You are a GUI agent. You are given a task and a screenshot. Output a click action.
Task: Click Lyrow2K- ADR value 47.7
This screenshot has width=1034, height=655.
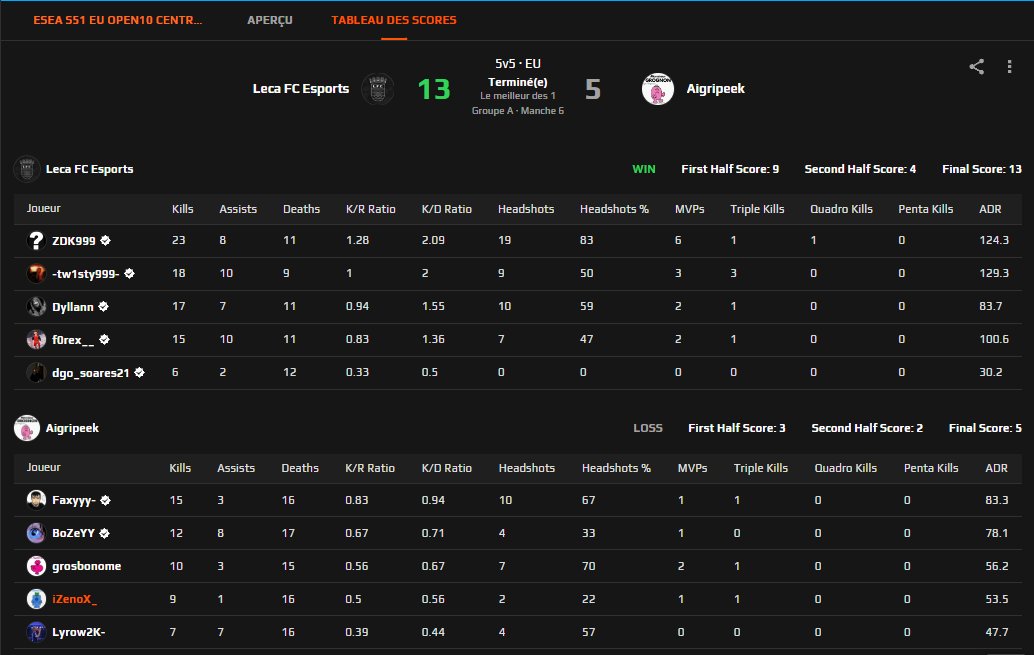[996, 632]
